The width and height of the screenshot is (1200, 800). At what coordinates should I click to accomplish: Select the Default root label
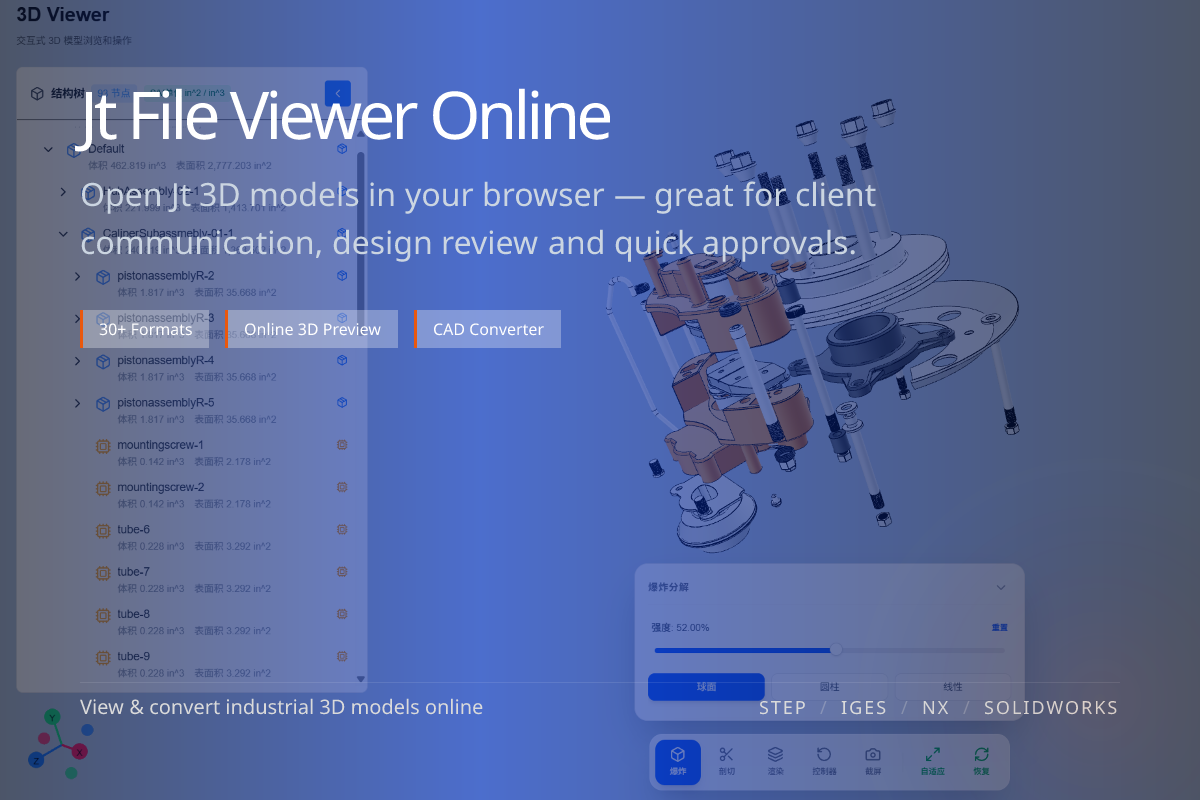[106, 149]
